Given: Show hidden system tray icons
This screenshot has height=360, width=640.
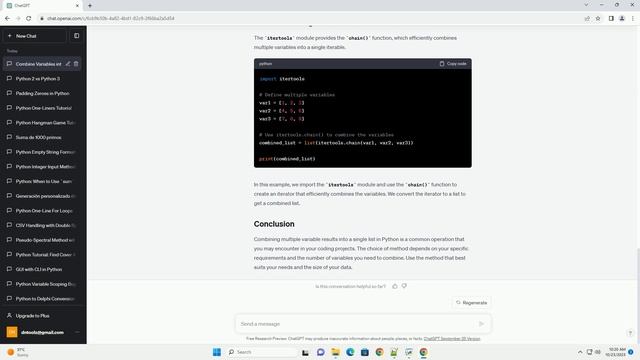Looking at the screenshot, I should click(580, 352).
